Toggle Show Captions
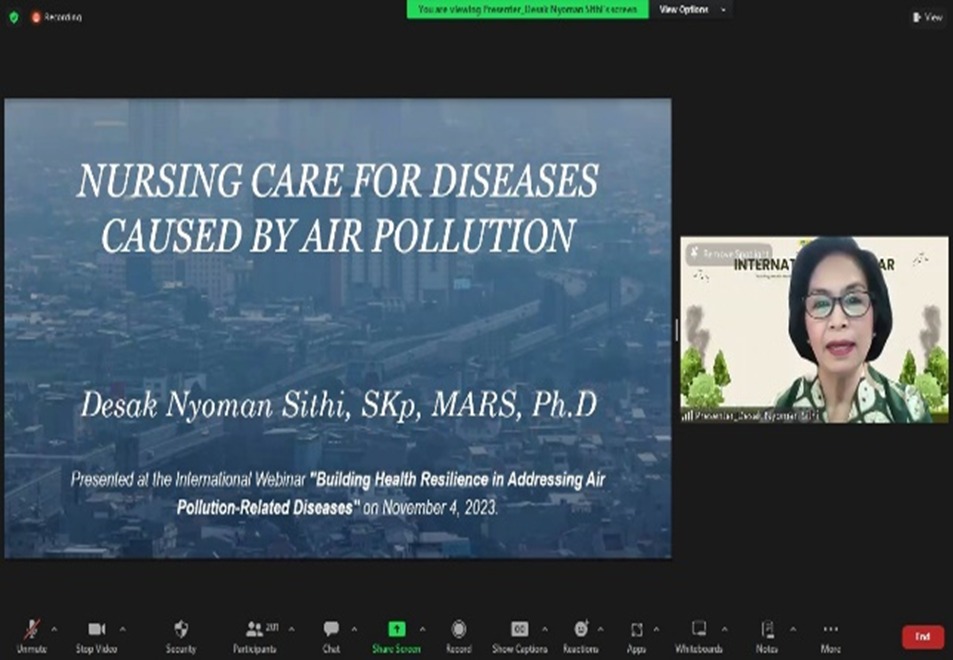Image resolution: width=953 pixels, height=660 pixels. (519, 634)
